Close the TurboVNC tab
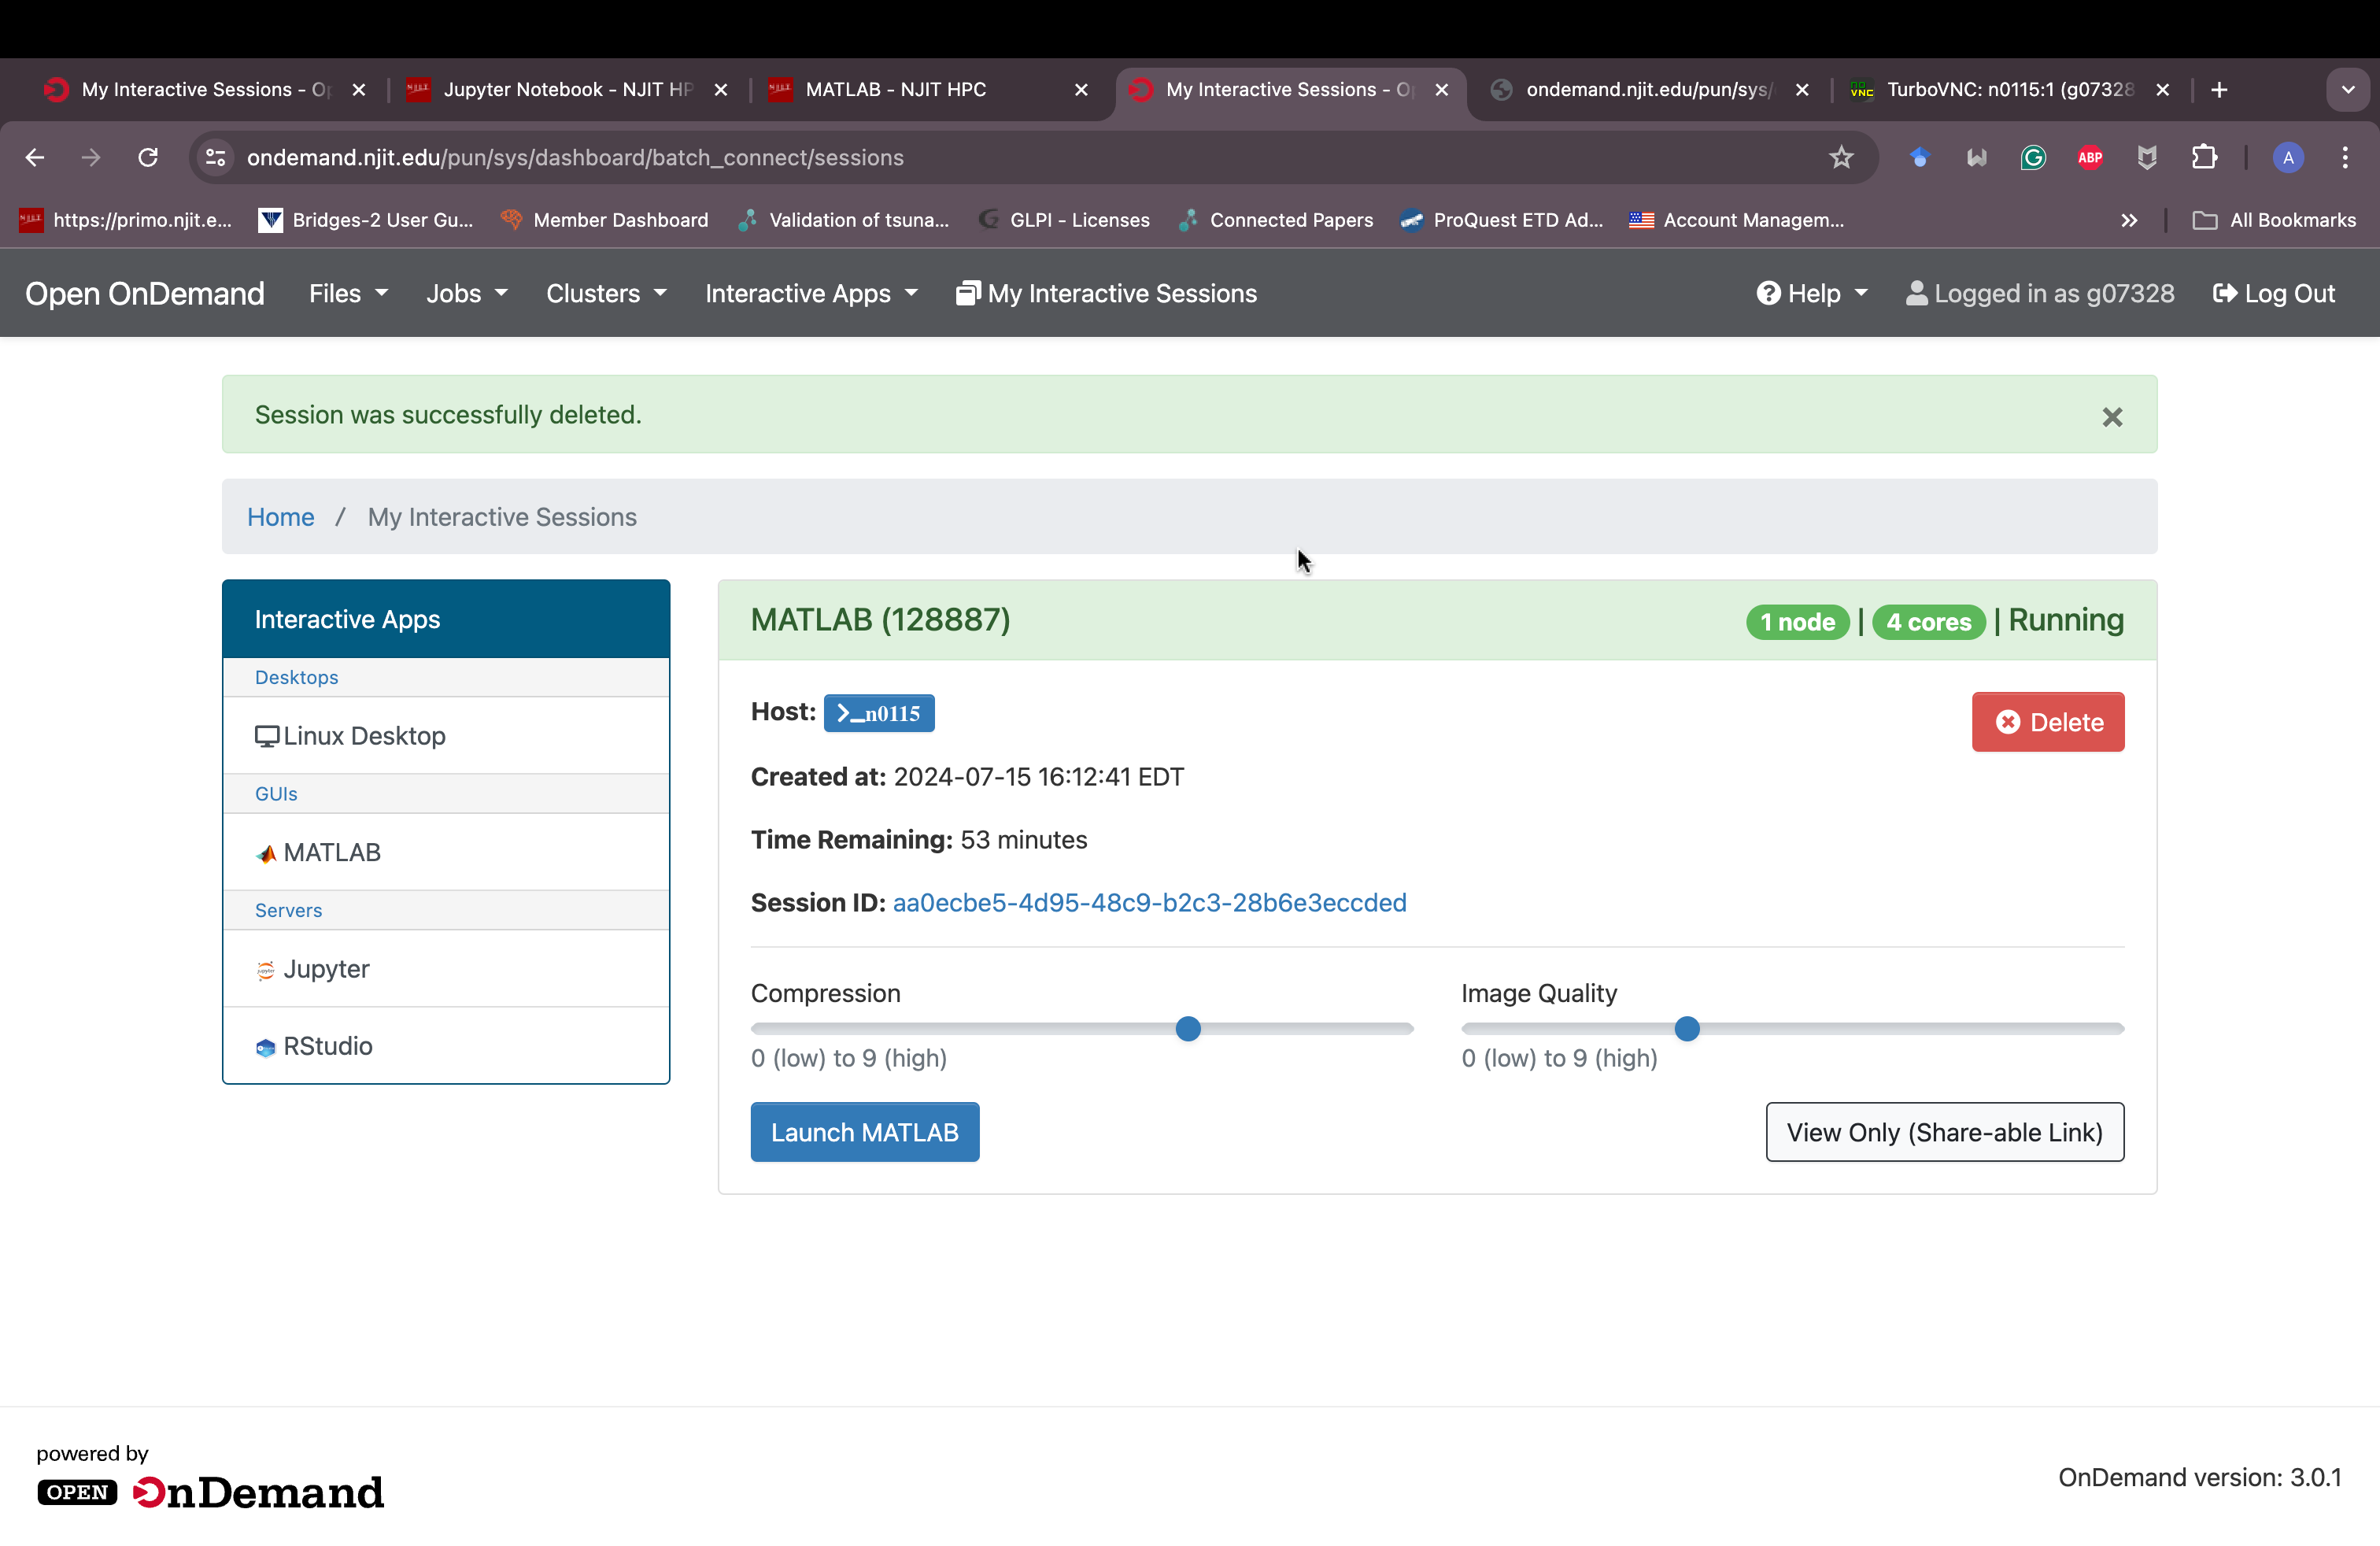The width and height of the screenshot is (2380, 1546). pos(2162,90)
